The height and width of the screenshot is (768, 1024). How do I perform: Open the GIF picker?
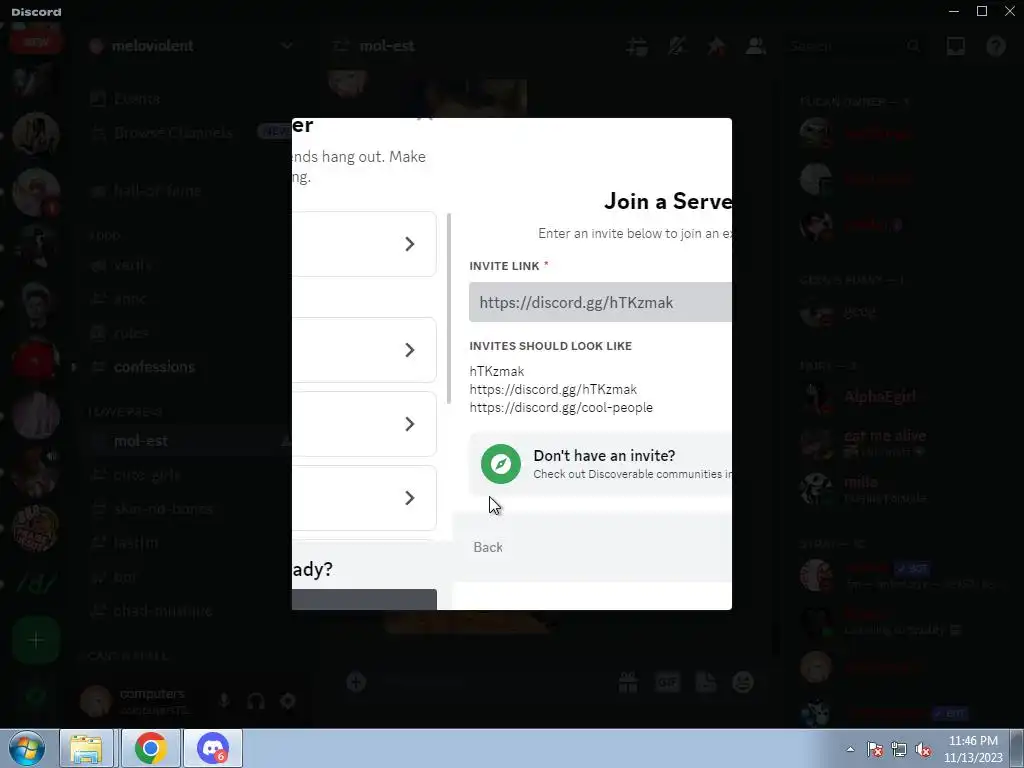pos(667,682)
